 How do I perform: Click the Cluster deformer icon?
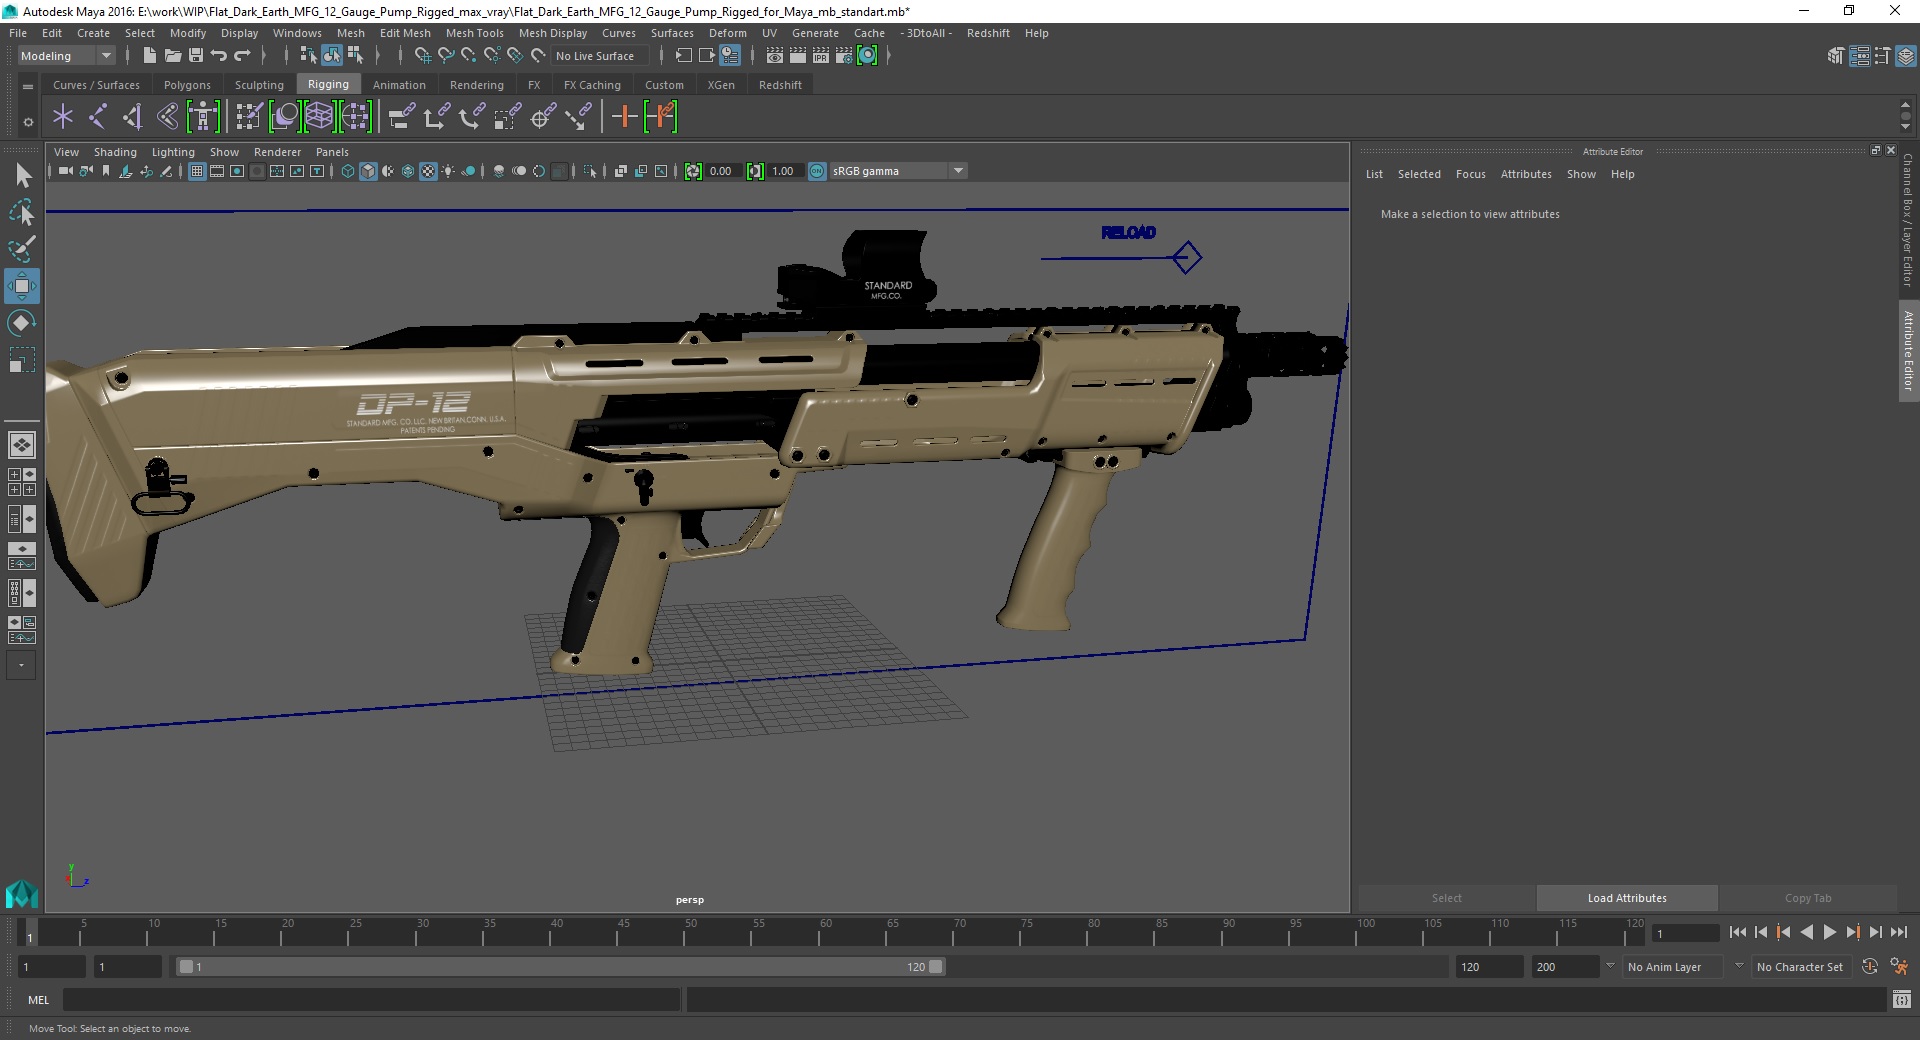pyautogui.click(x=355, y=117)
